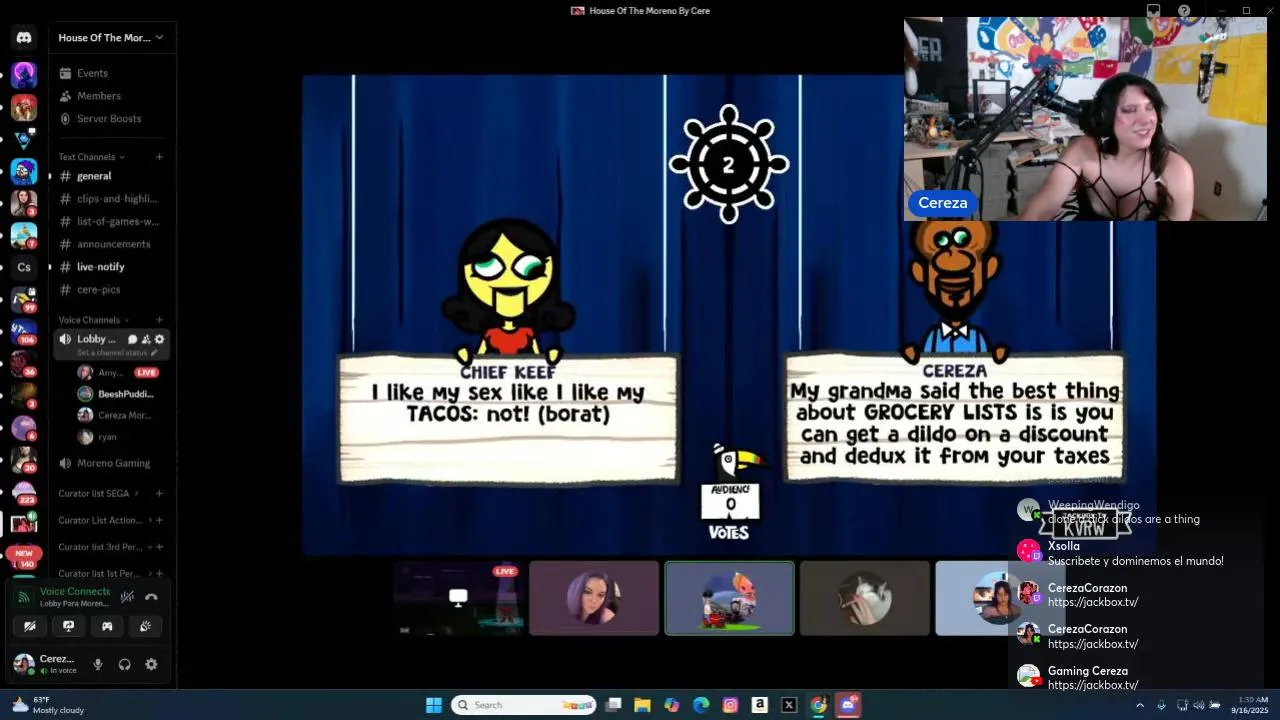Click the LIVE badge next to Amy
The height and width of the screenshot is (720, 1280).
pos(146,372)
